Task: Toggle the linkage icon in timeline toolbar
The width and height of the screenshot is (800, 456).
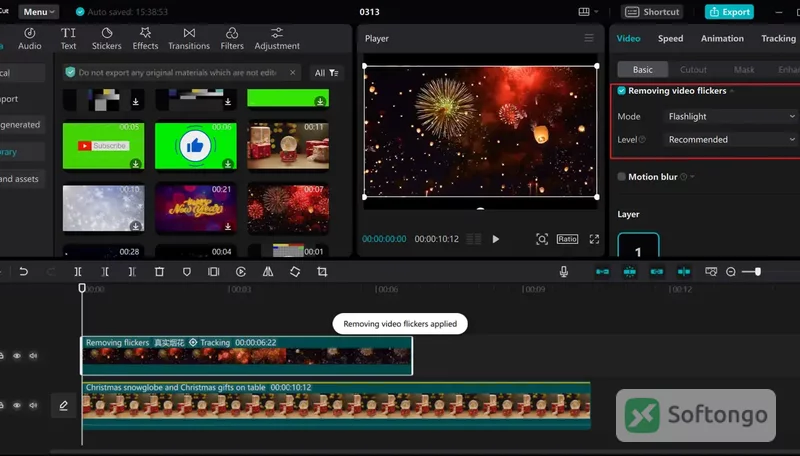Action: pos(657,272)
